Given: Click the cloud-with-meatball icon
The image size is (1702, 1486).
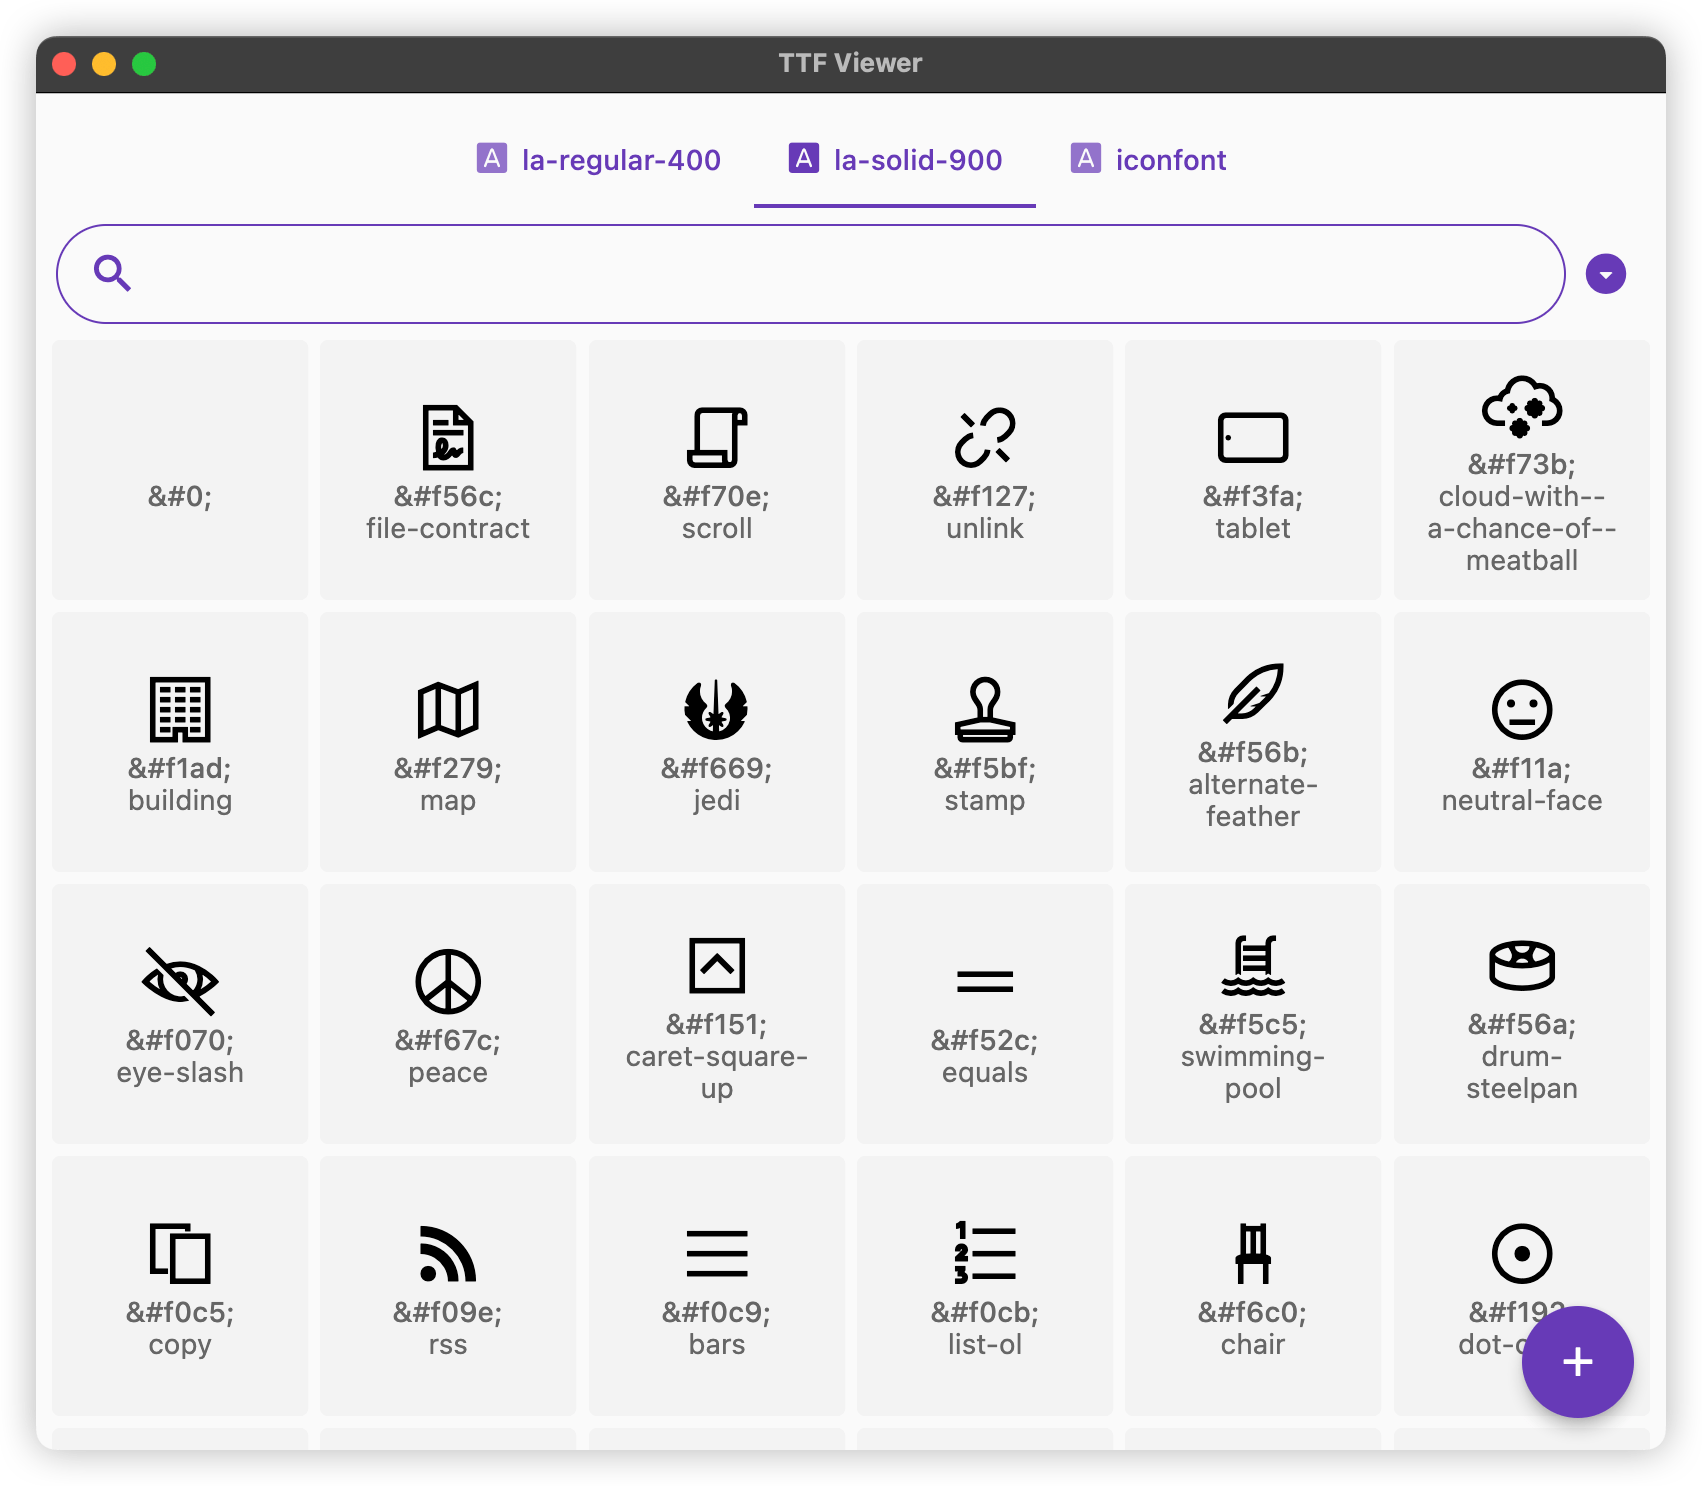Looking at the screenshot, I should click(1522, 406).
